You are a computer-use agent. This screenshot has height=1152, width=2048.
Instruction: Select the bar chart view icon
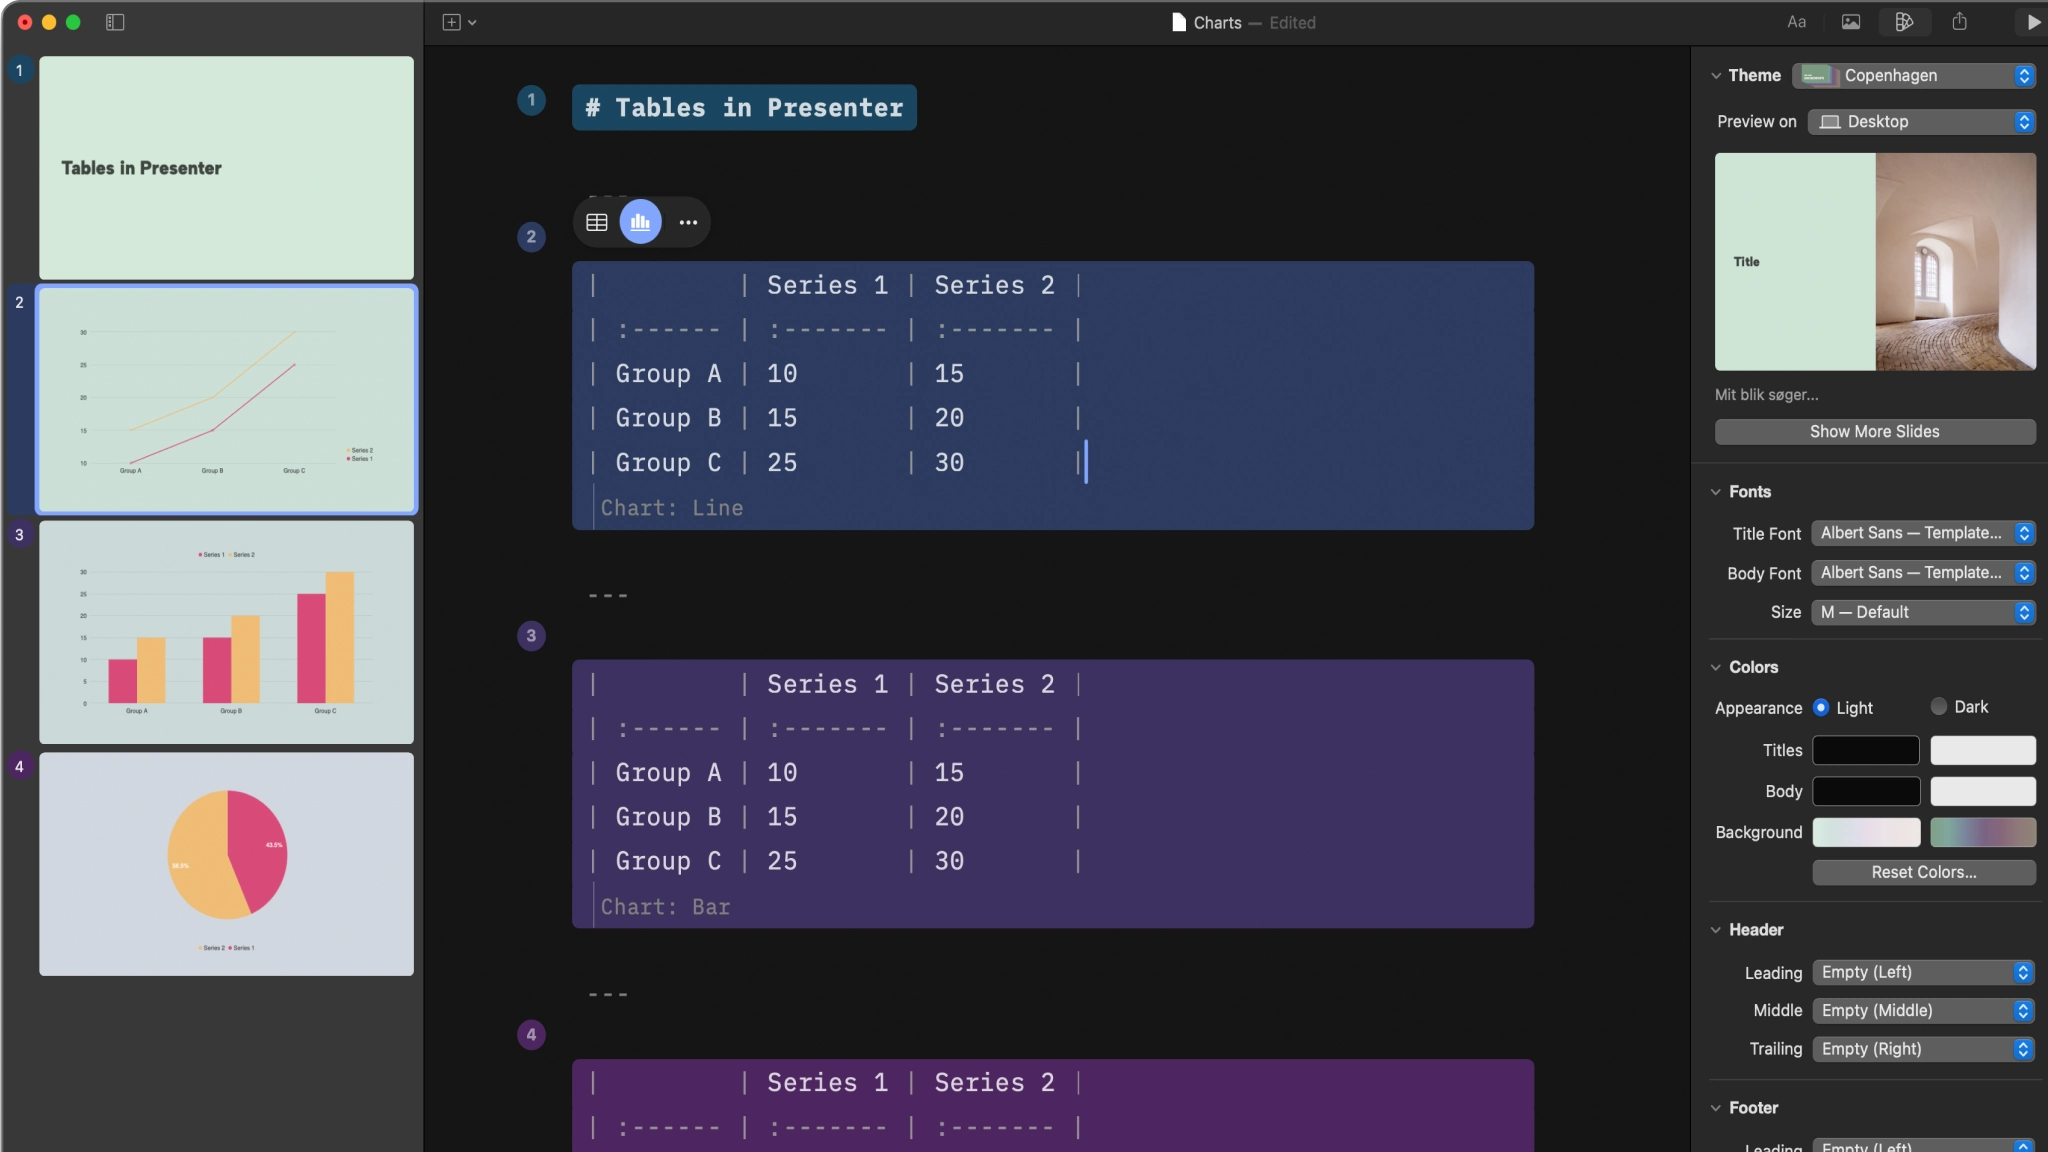(x=641, y=221)
